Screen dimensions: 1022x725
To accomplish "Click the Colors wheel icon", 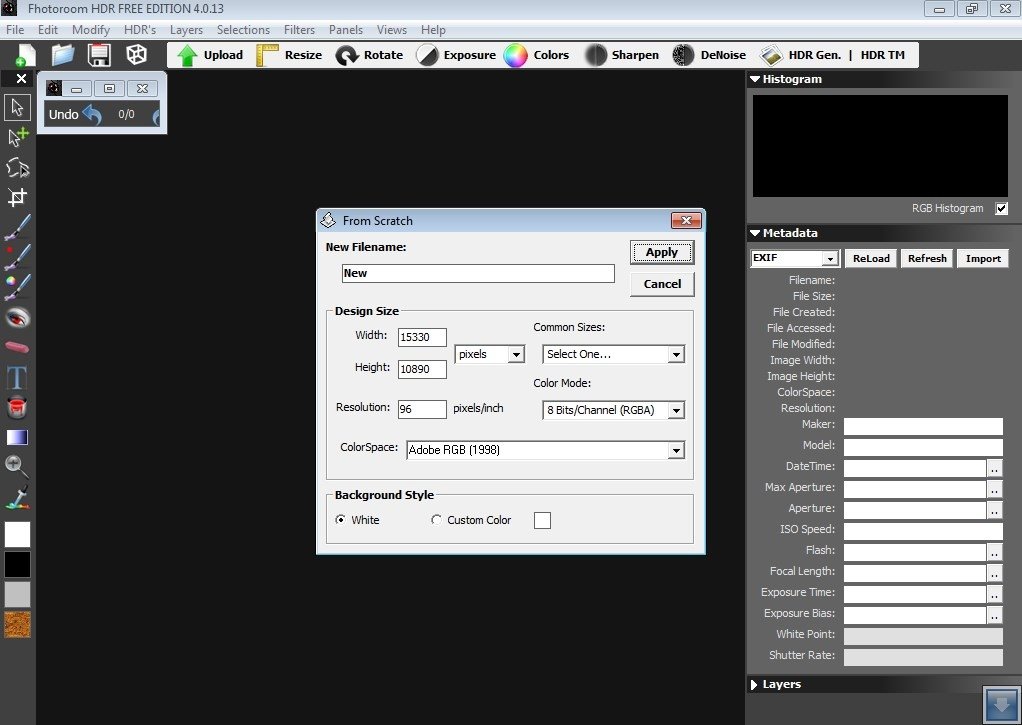I will (515, 55).
